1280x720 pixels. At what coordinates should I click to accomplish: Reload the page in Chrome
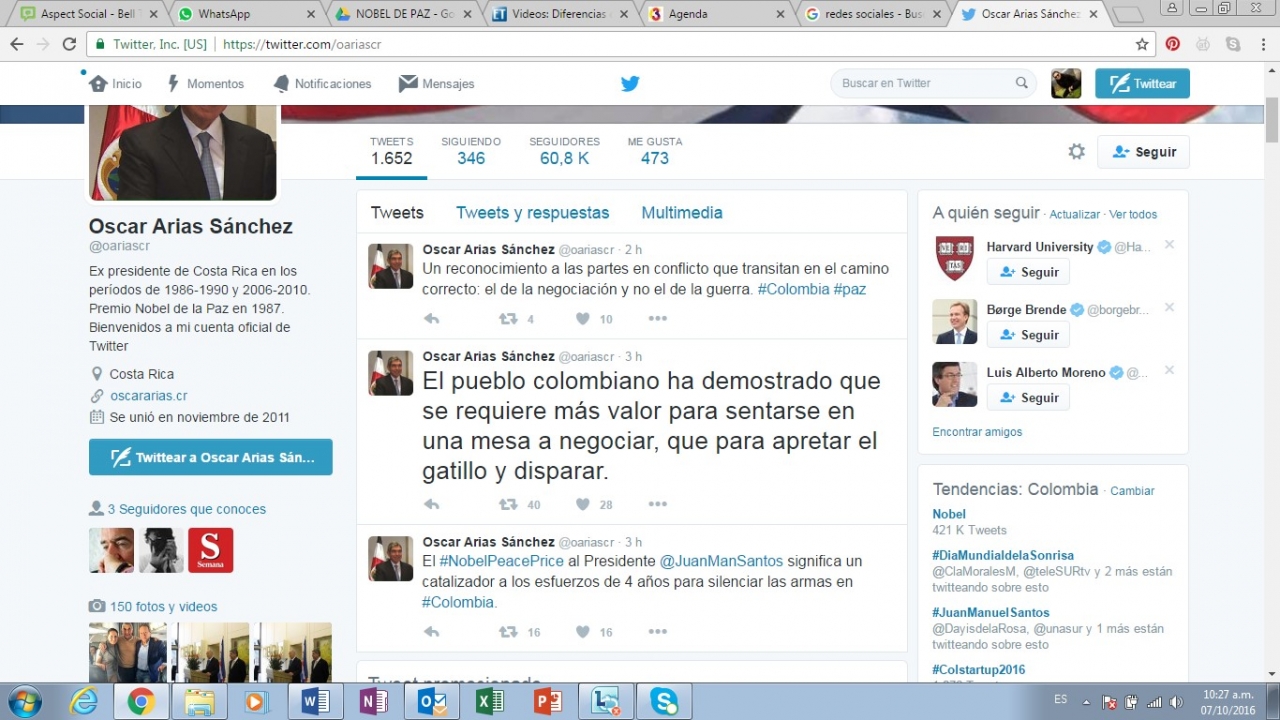(x=69, y=44)
